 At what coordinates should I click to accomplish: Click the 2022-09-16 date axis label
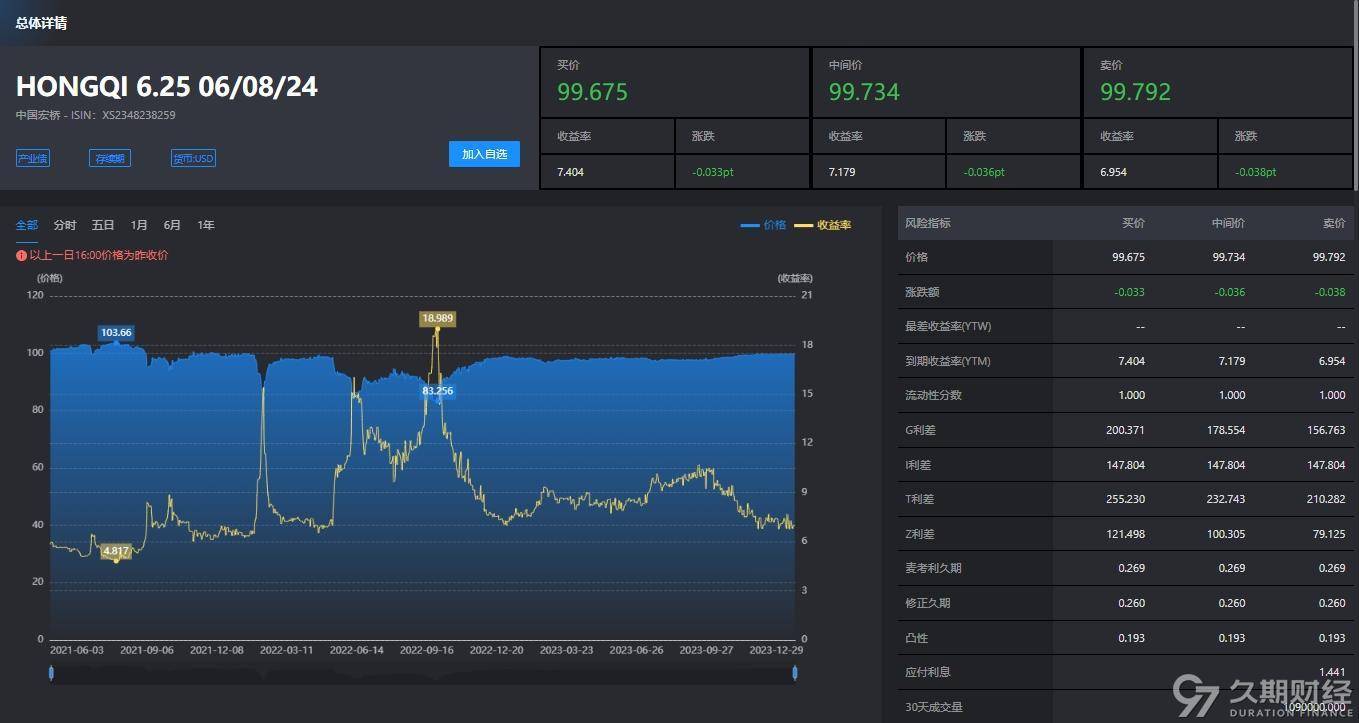[x=426, y=650]
